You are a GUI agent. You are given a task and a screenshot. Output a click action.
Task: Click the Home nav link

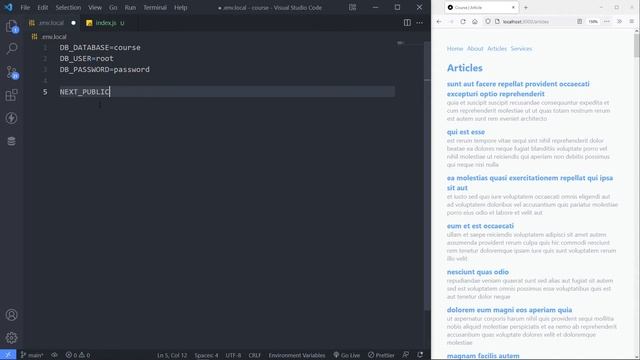455,49
